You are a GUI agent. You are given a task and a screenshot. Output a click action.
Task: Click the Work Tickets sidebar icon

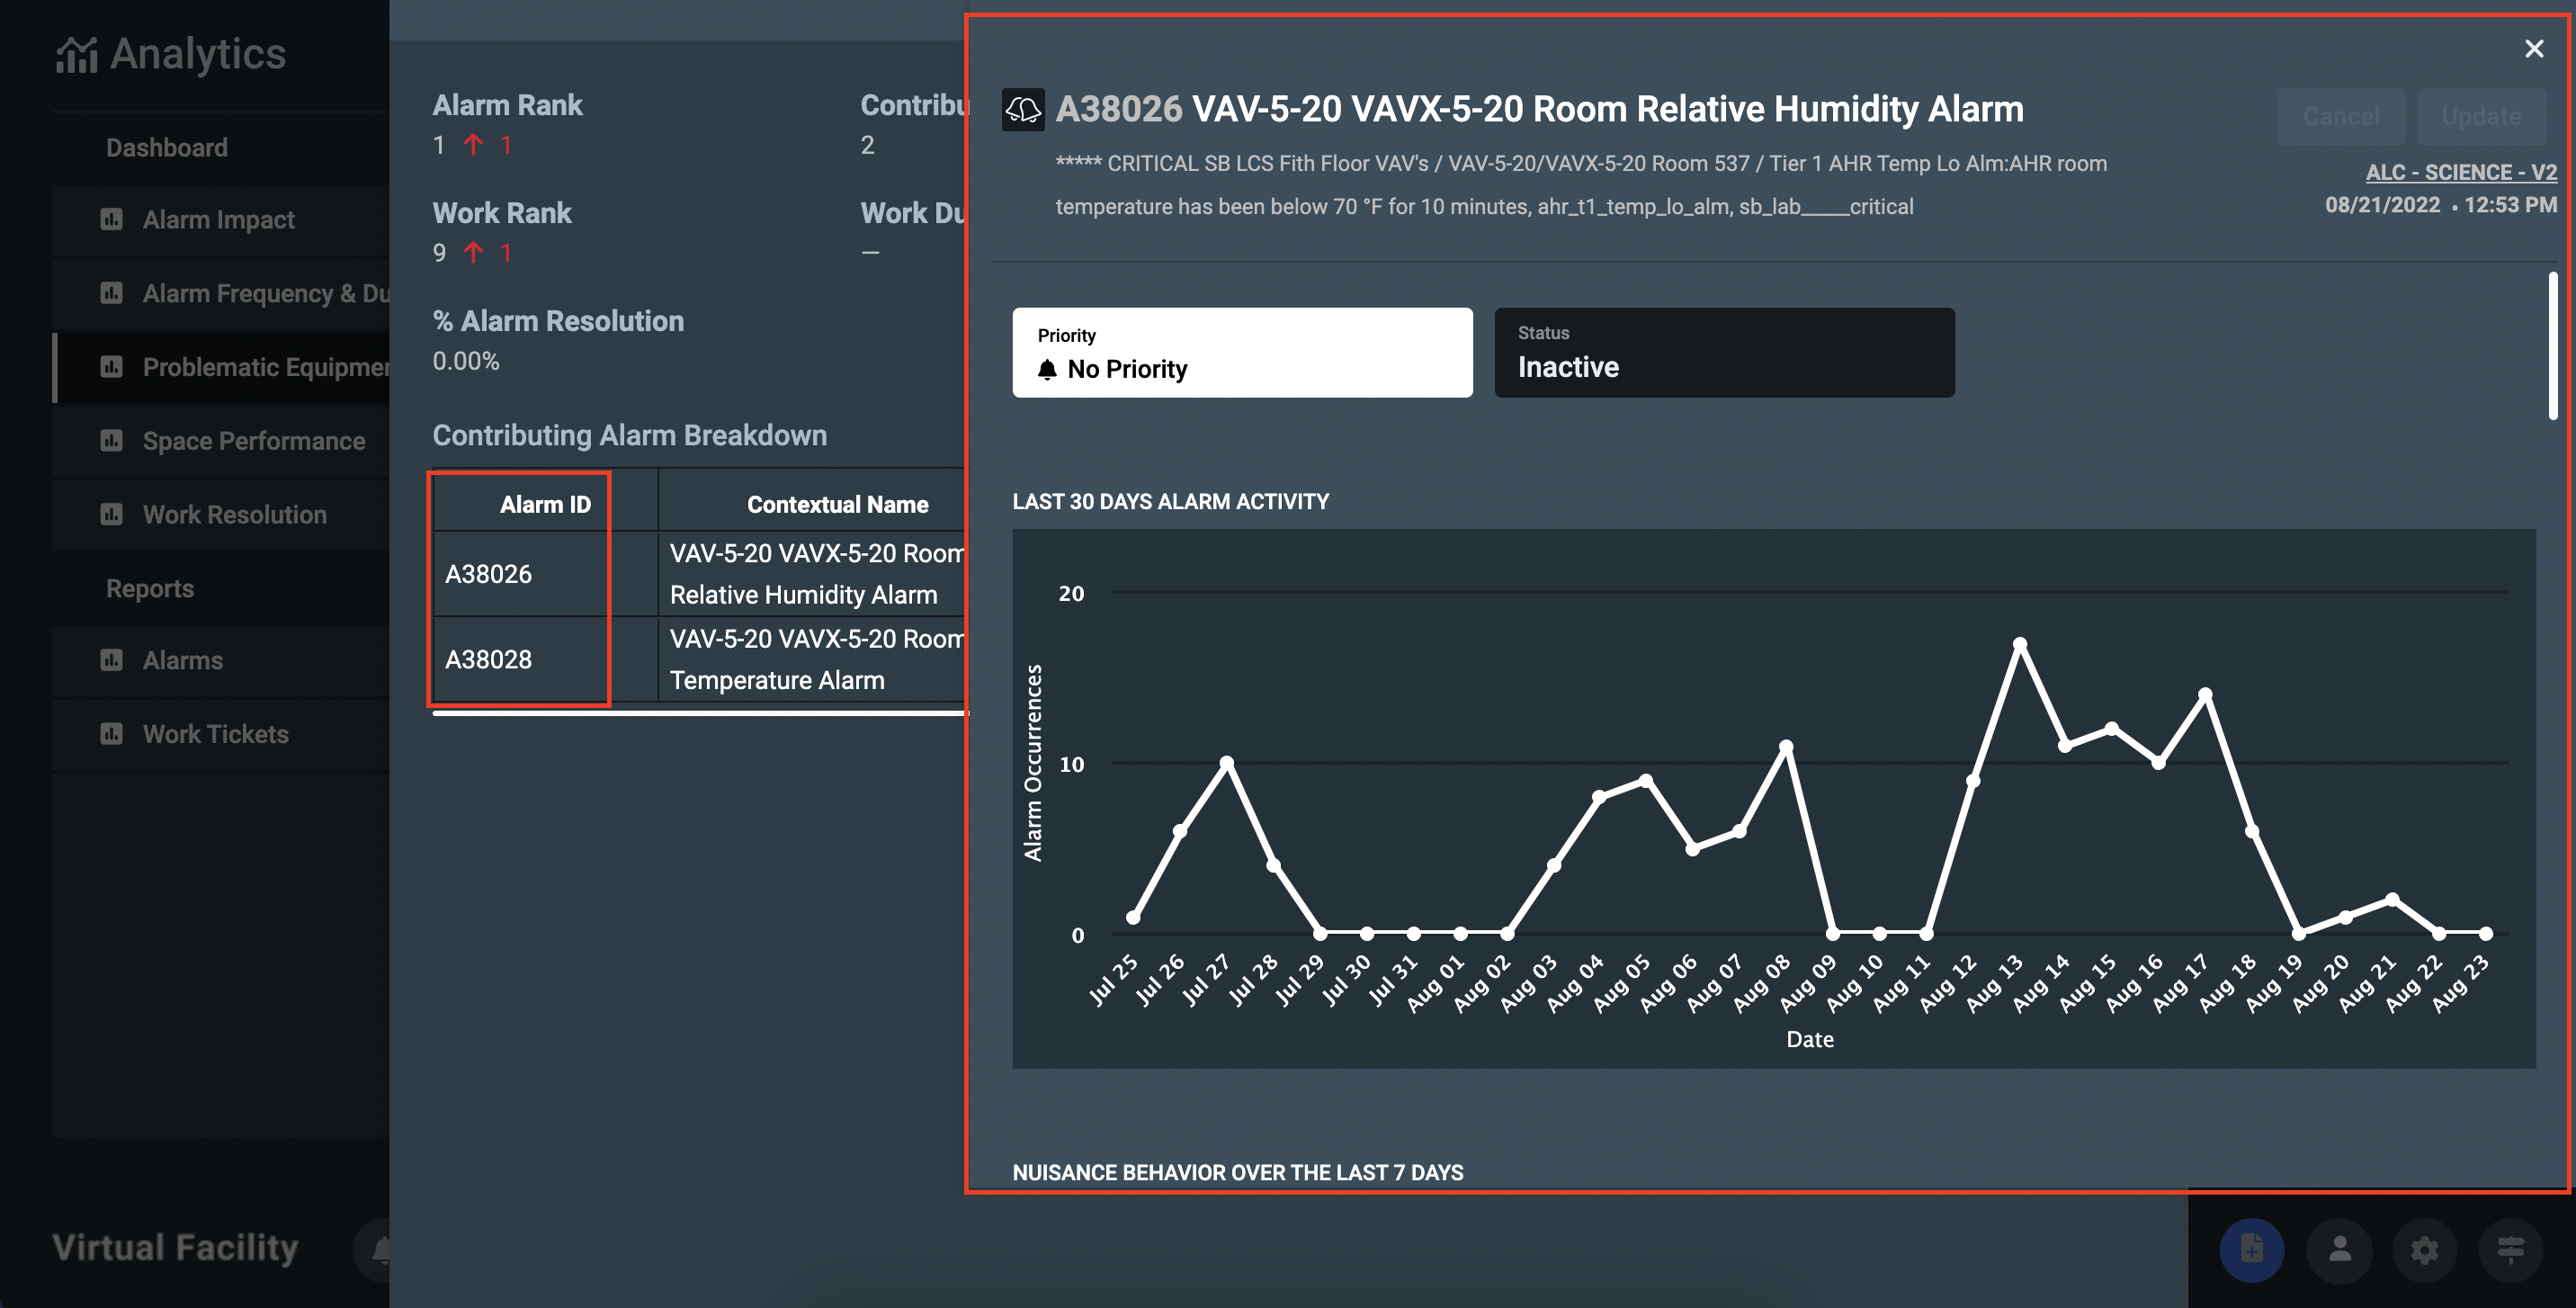click(x=111, y=734)
